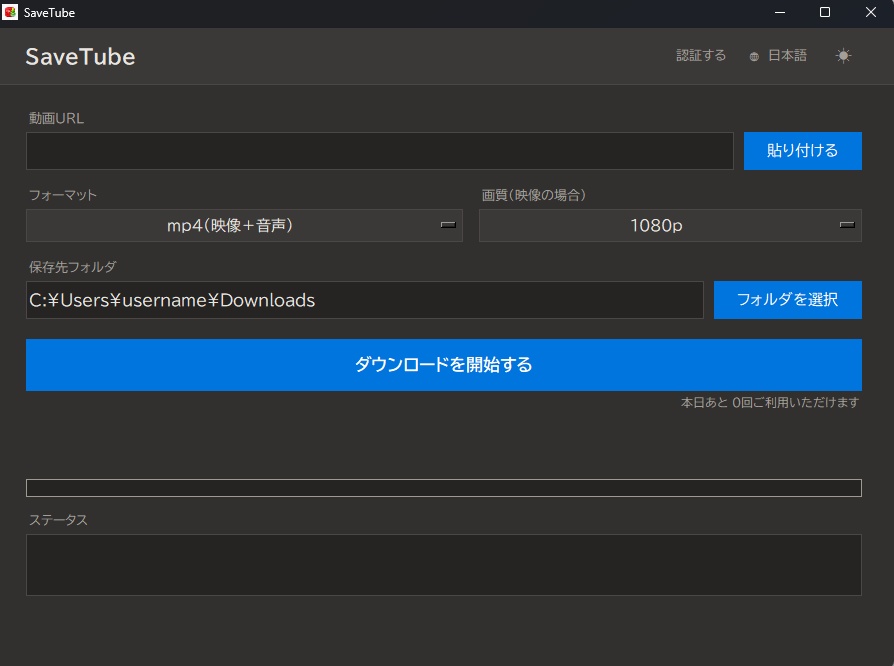Open the format dropdown's arrow icon
Image resolution: width=894 pixels, height=666 pixels.
449,226
